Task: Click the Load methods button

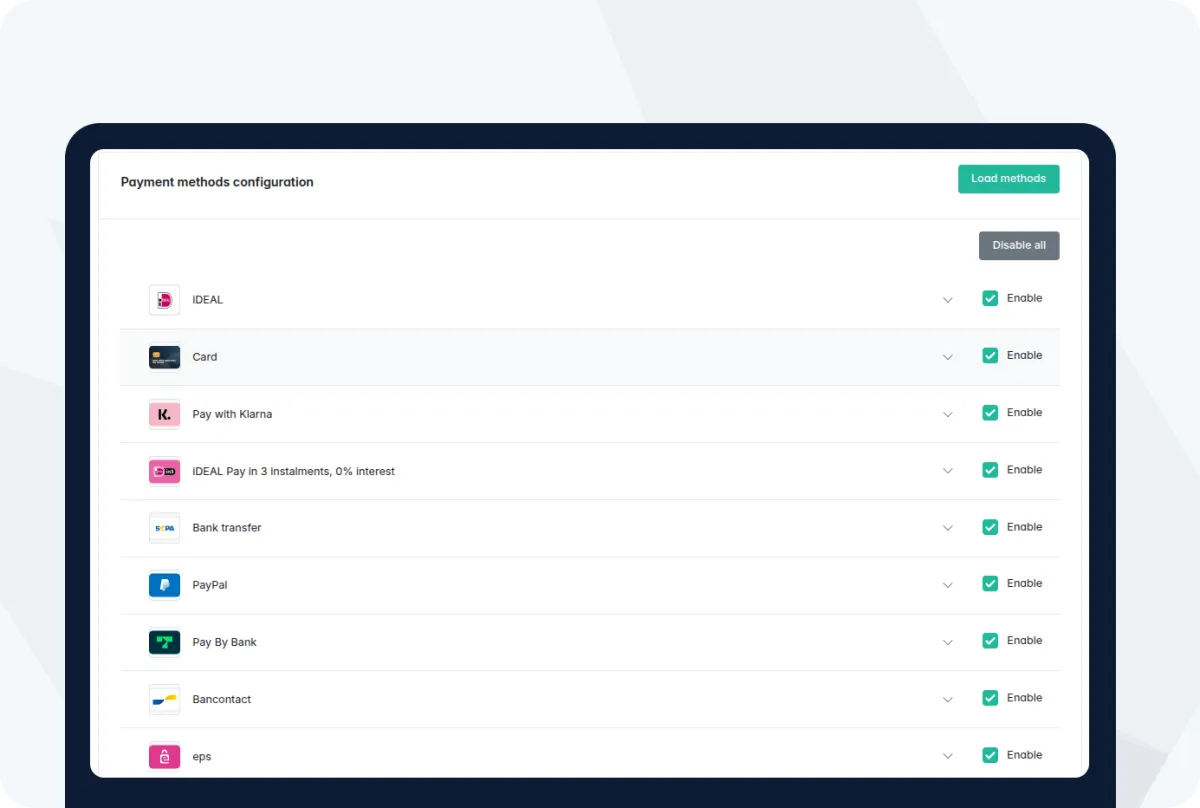Action: pos(1008,179)
